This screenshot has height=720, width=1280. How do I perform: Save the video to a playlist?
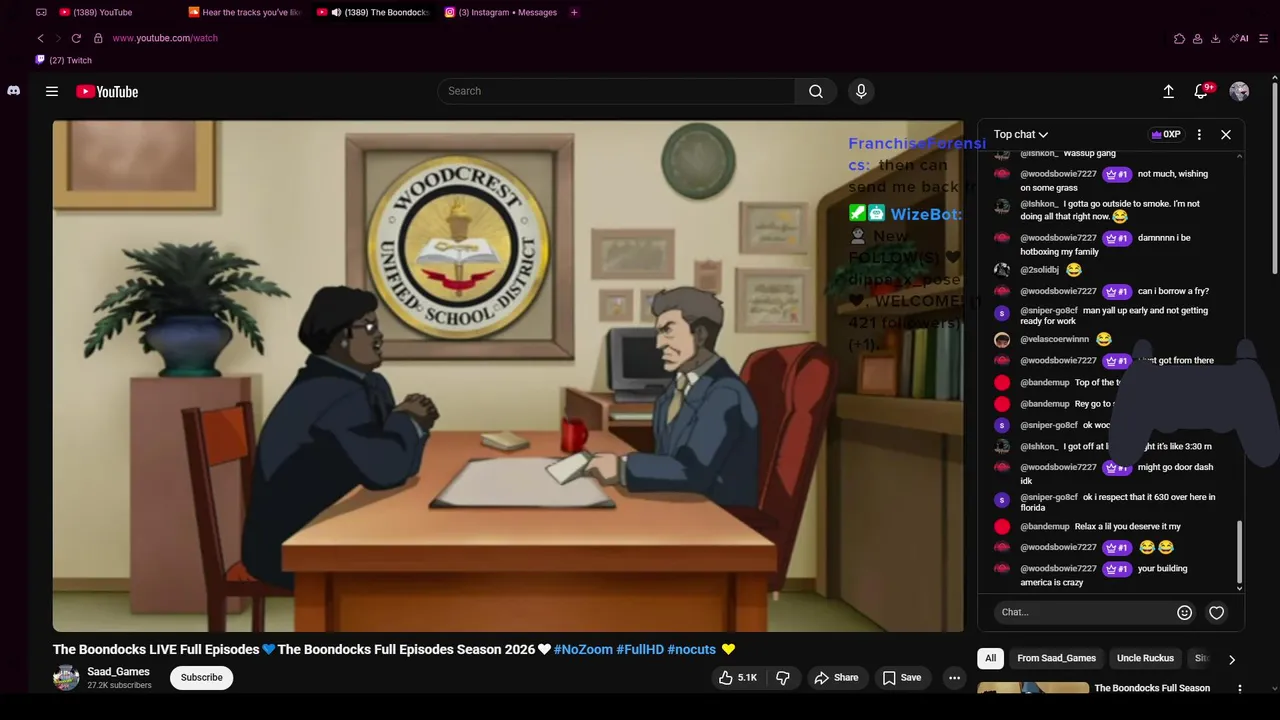[x=901, y=677]
